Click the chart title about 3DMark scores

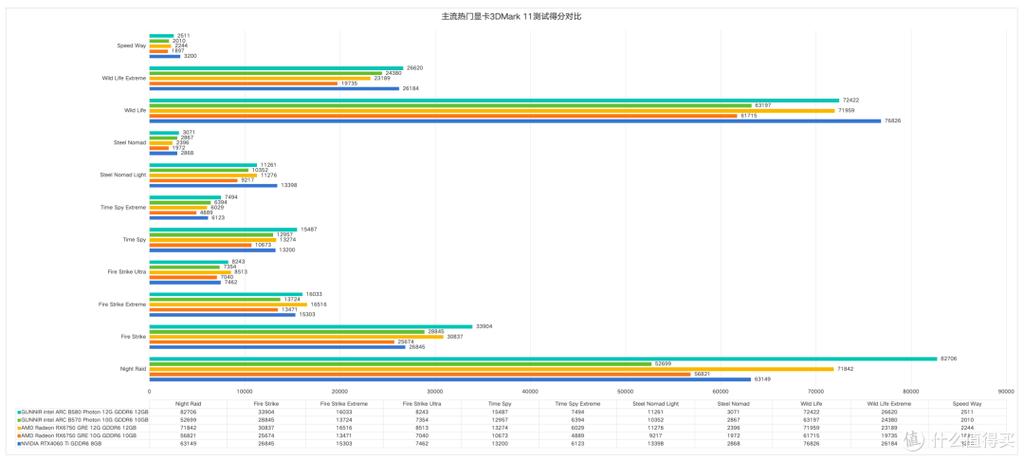[511, 16]
